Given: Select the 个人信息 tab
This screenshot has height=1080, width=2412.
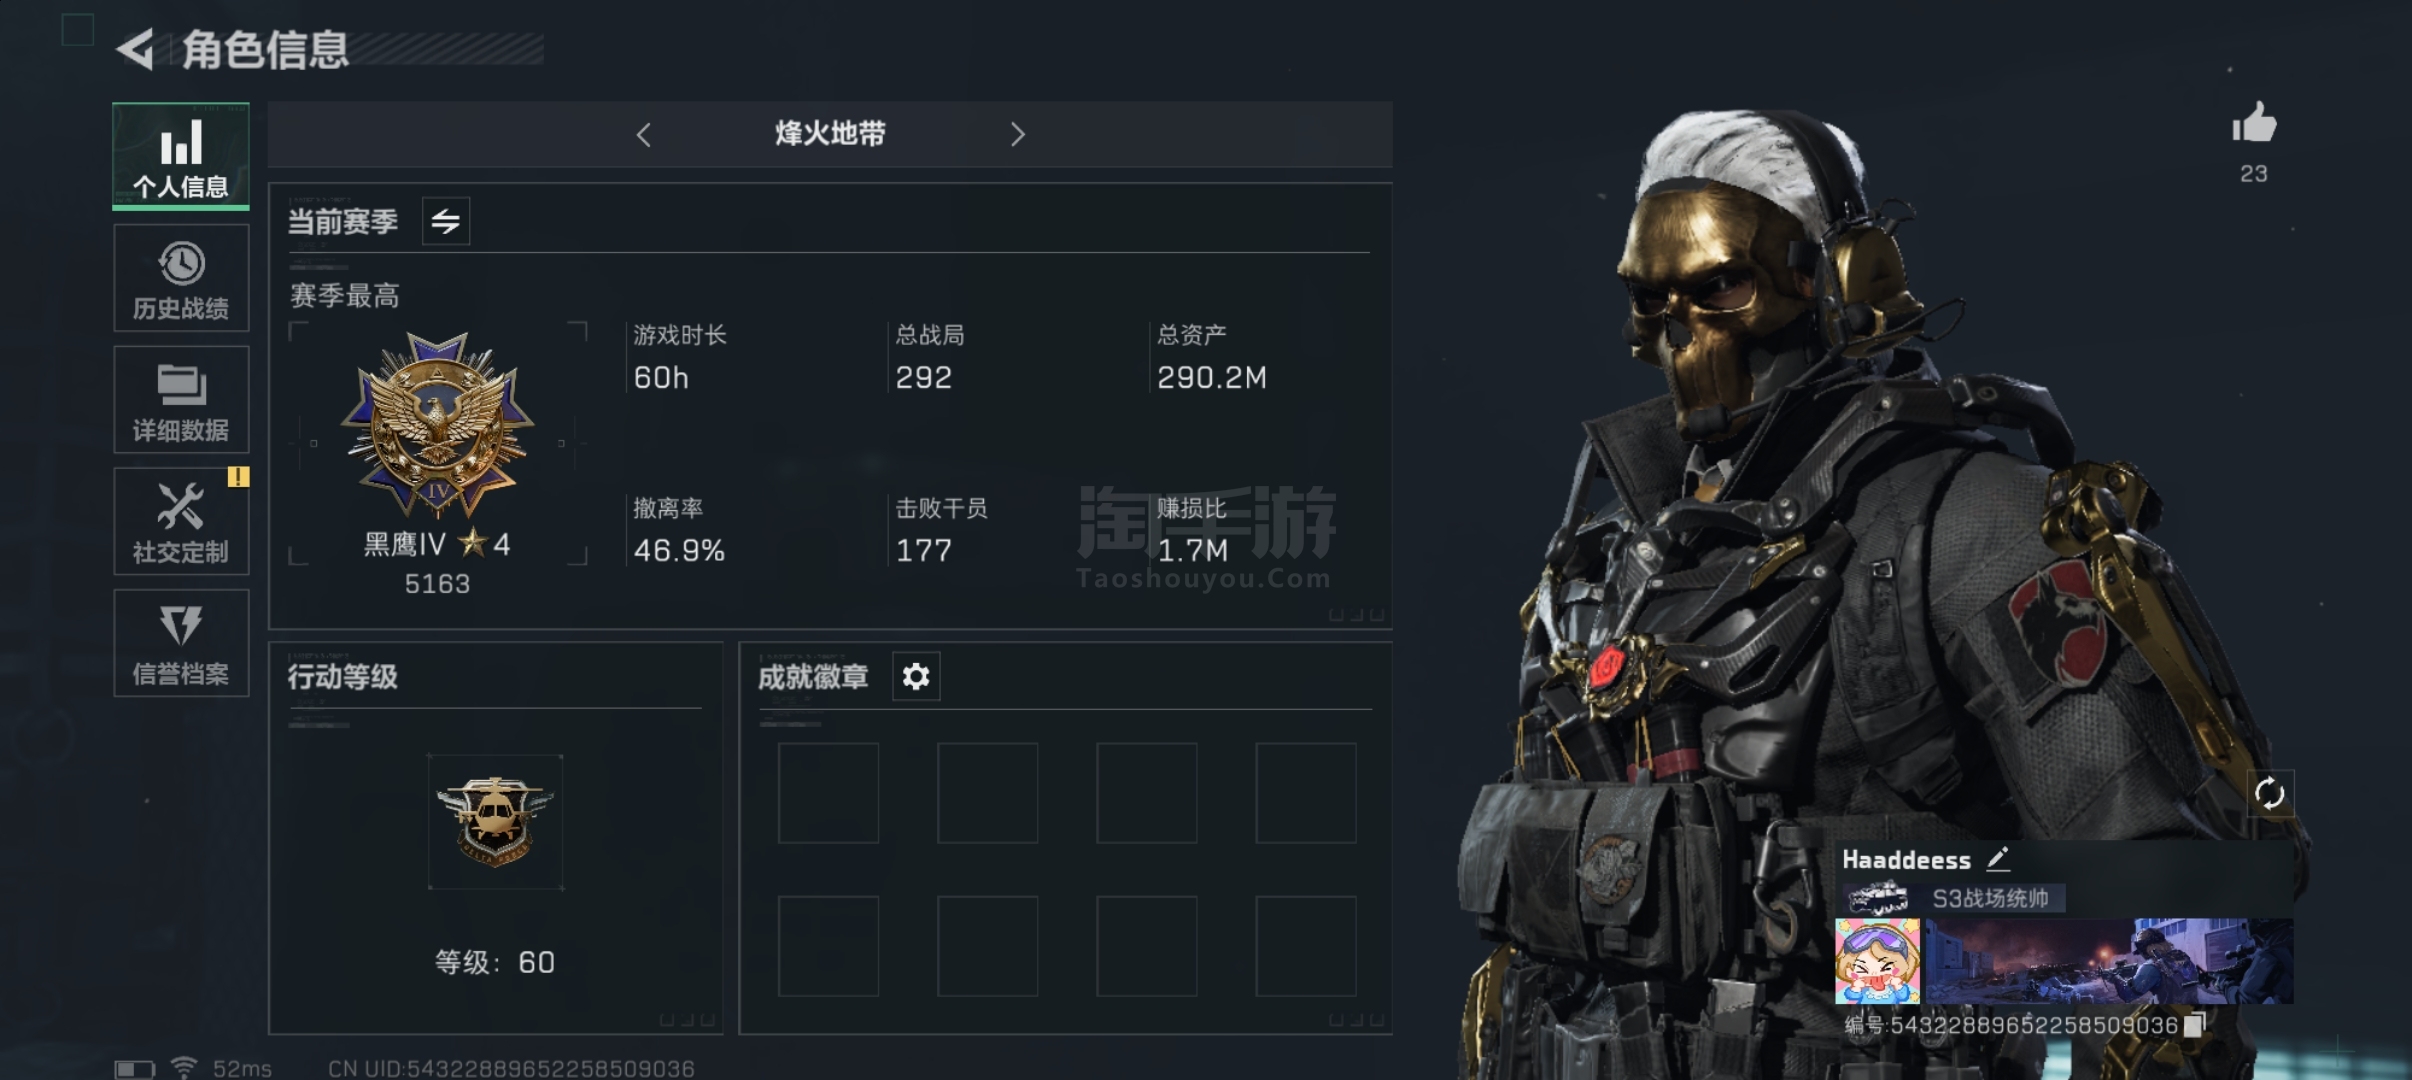Looking at the screenshot, I should 181,156.
